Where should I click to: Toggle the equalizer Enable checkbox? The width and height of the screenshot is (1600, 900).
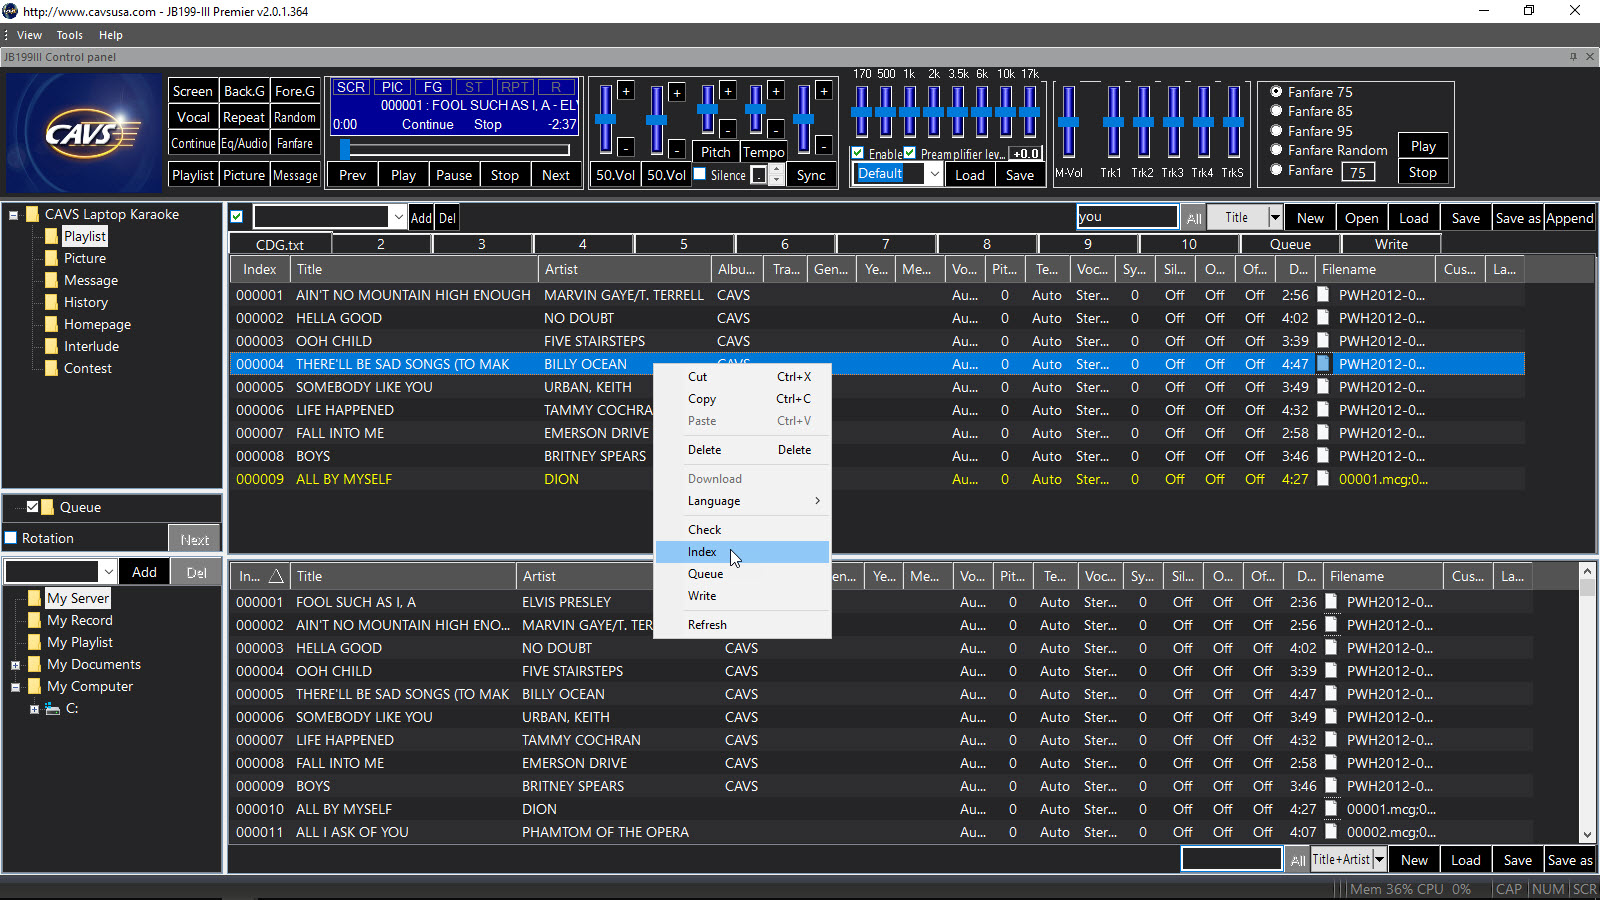coord(858,153)
